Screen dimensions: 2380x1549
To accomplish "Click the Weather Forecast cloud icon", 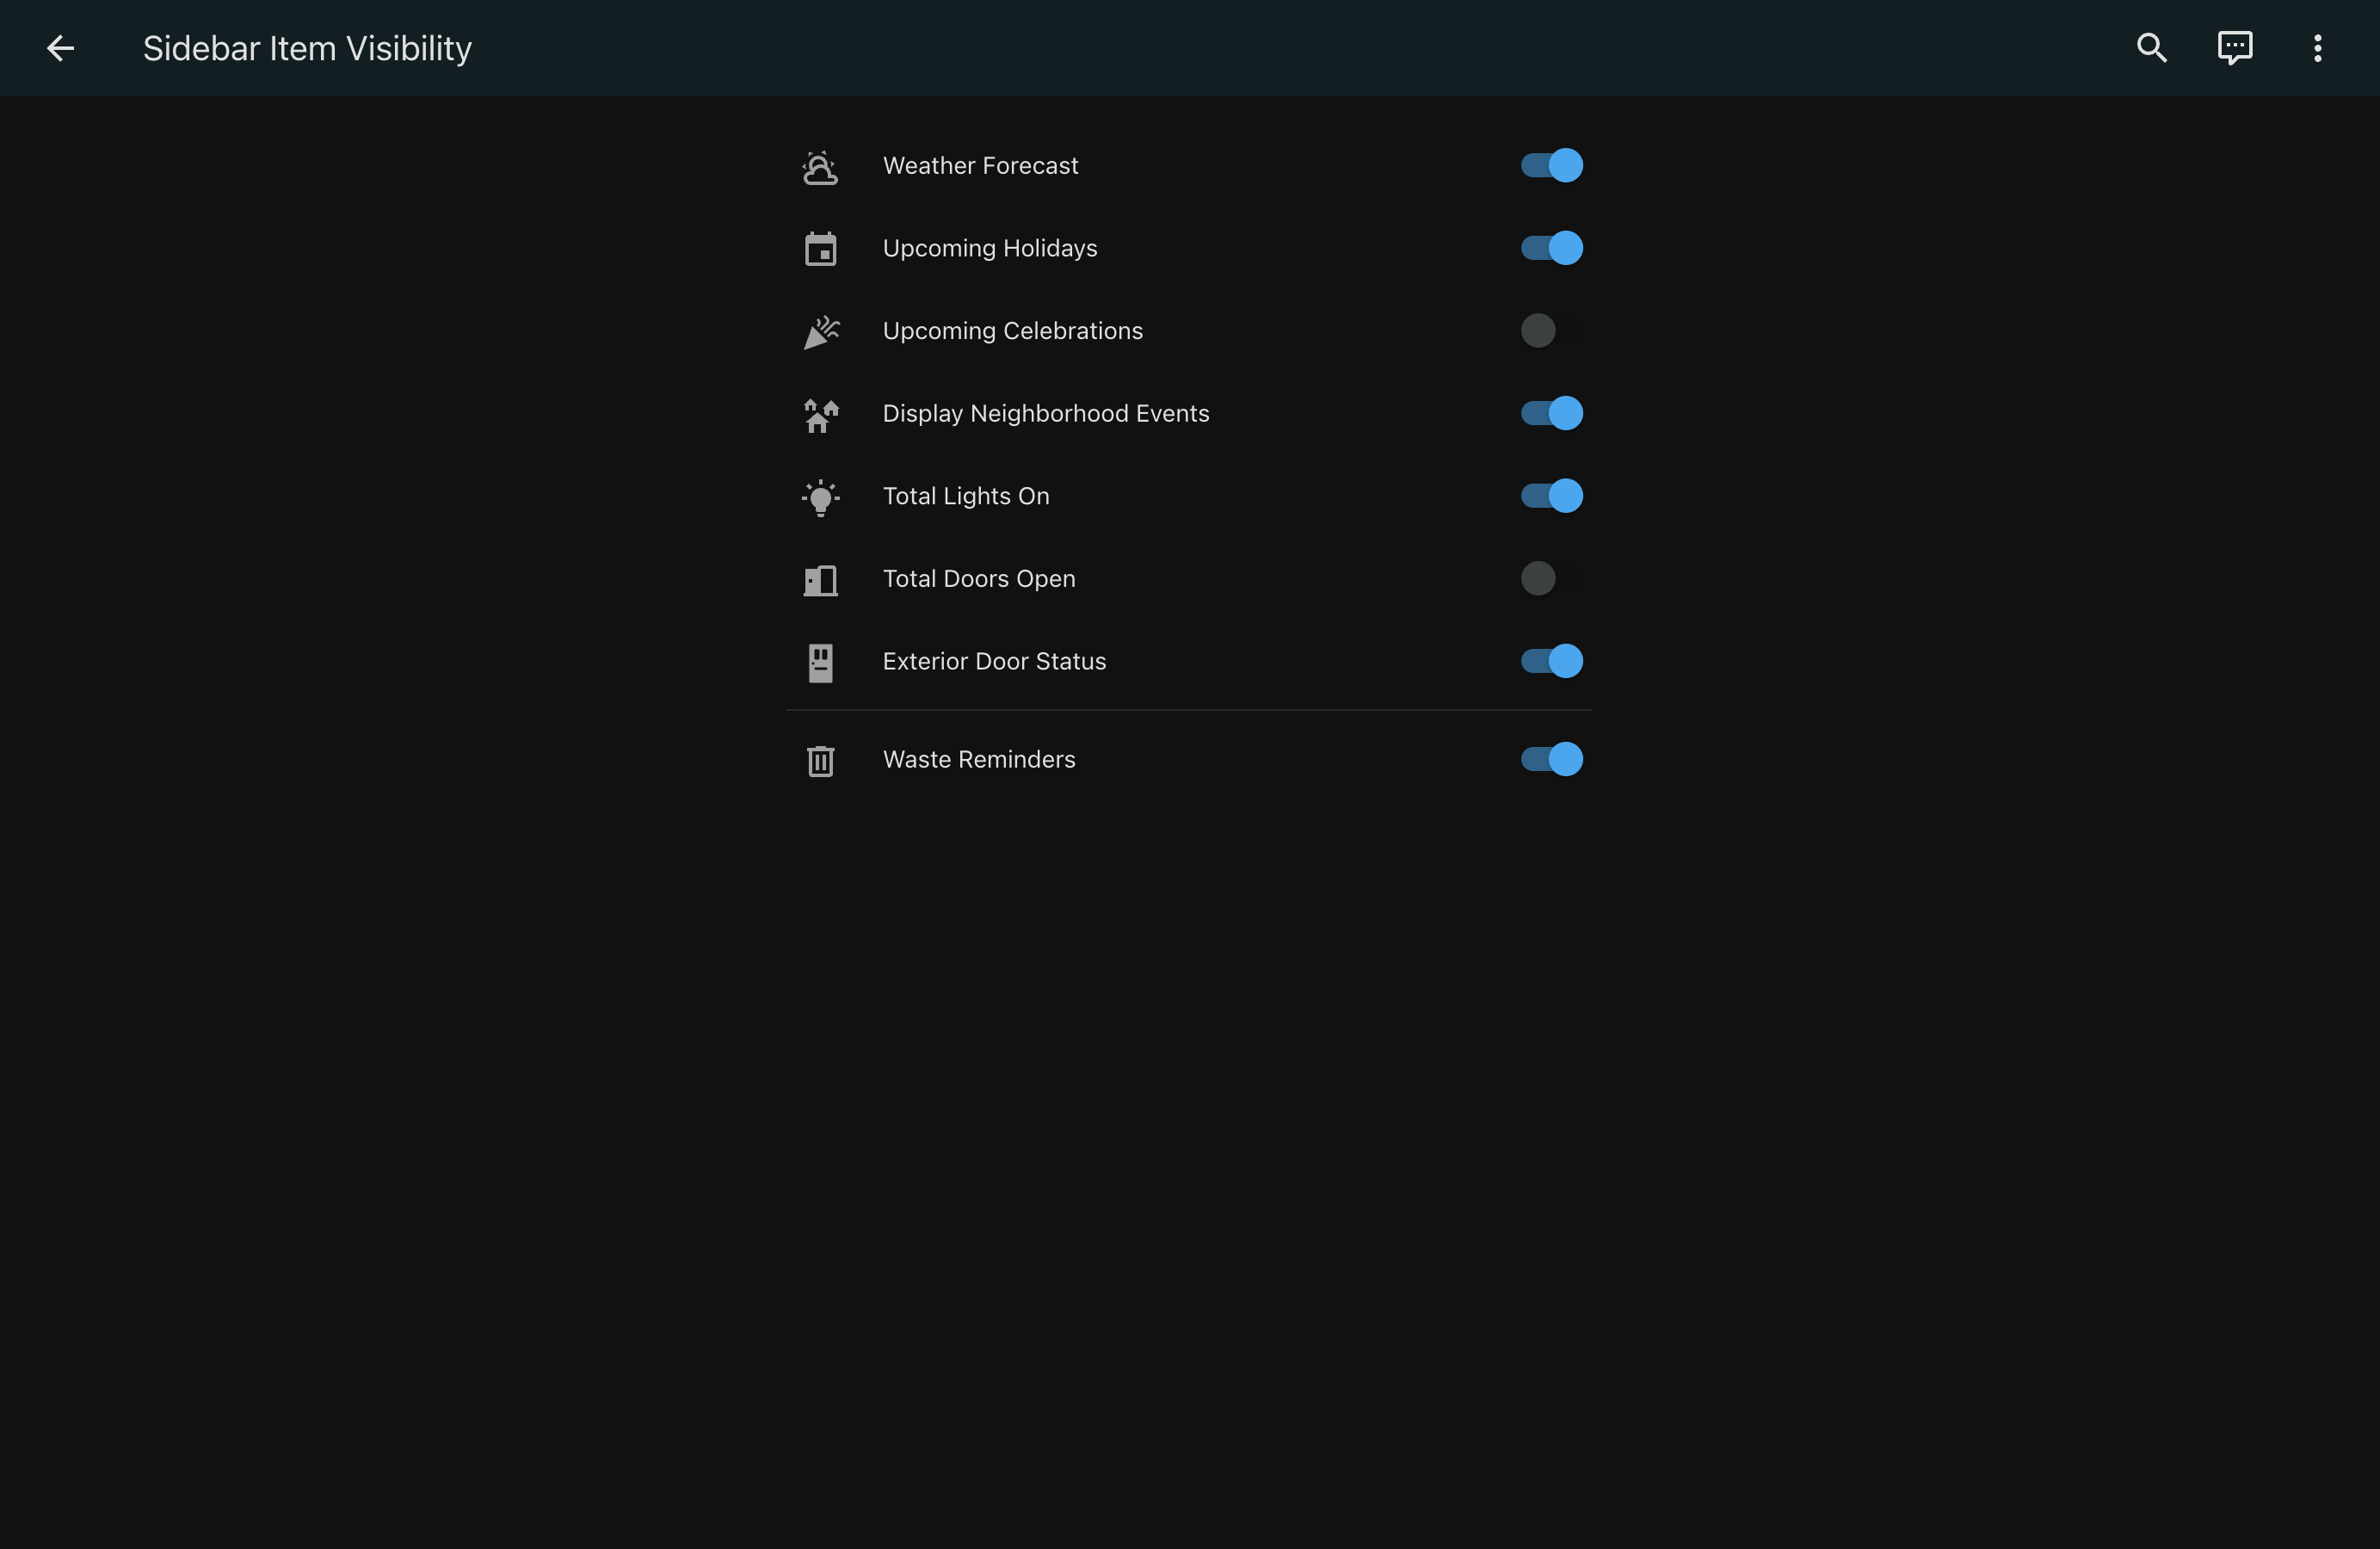I will point(820,166).
